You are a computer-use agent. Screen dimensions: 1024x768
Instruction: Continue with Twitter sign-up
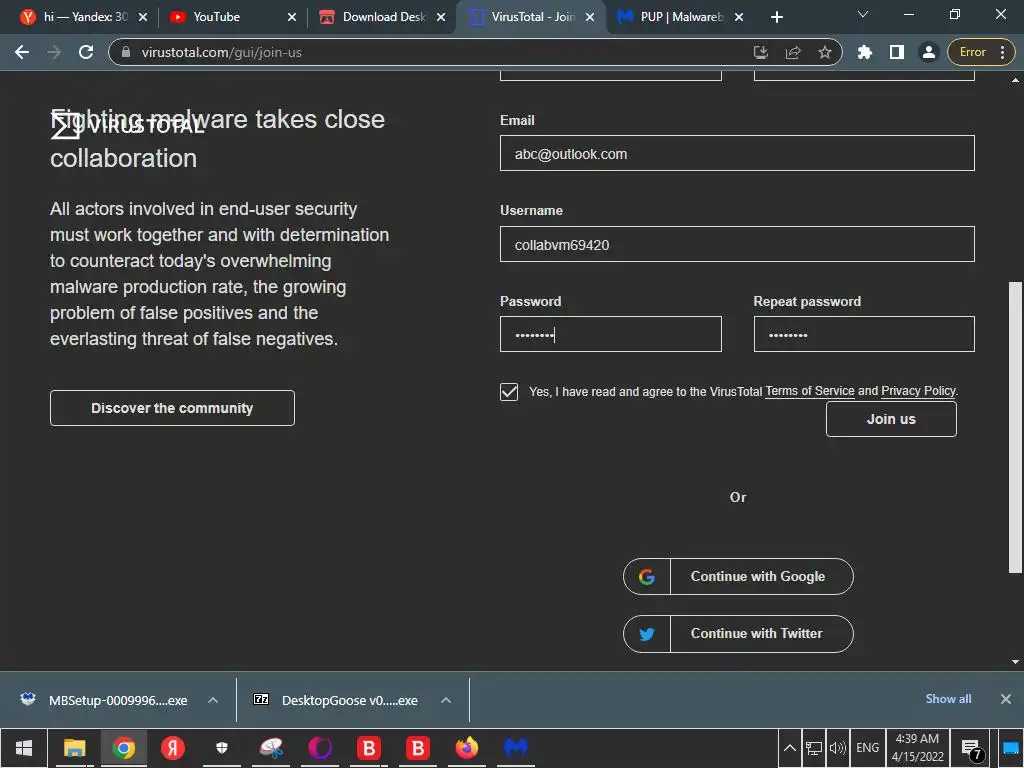(x=738, y=633)
